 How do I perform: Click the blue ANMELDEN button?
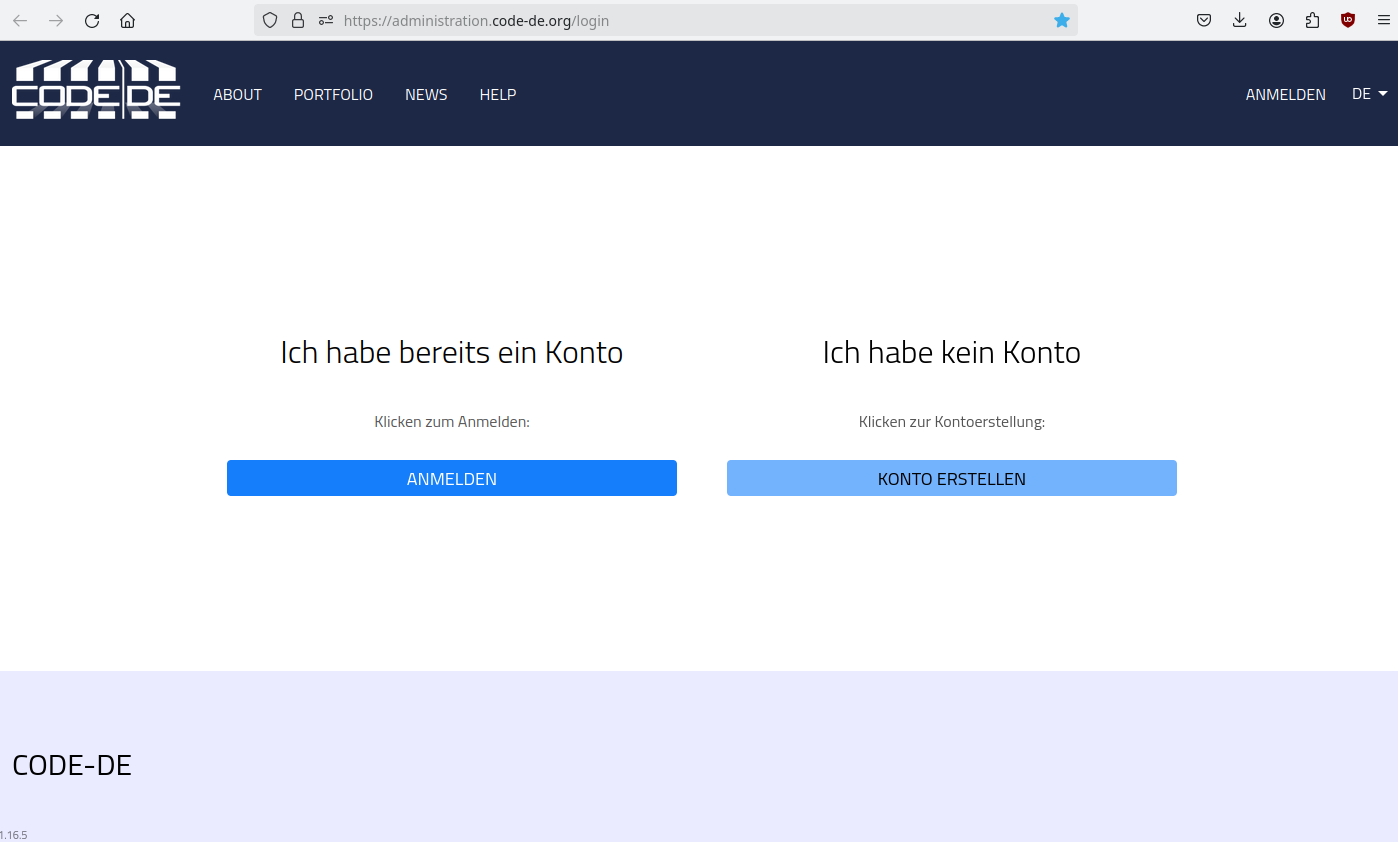452,478
